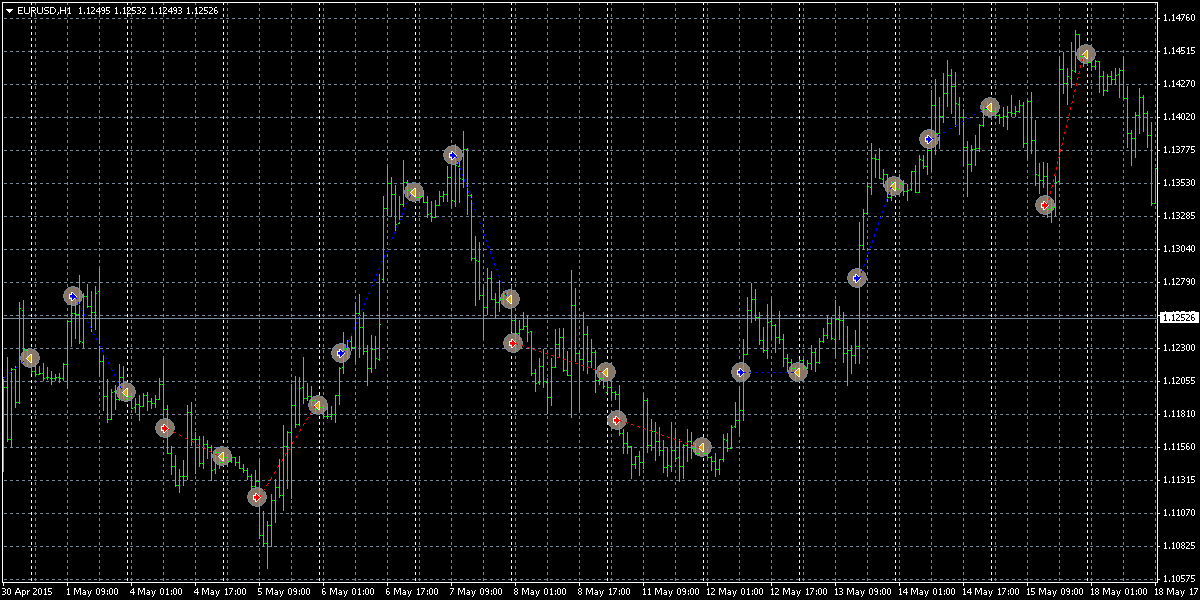Select the blue buy marker near 1.13775 after 14 May 01:00
The width and height of the screenshot is (1200, 600).
pyautogui.click(x=930, y=140)
